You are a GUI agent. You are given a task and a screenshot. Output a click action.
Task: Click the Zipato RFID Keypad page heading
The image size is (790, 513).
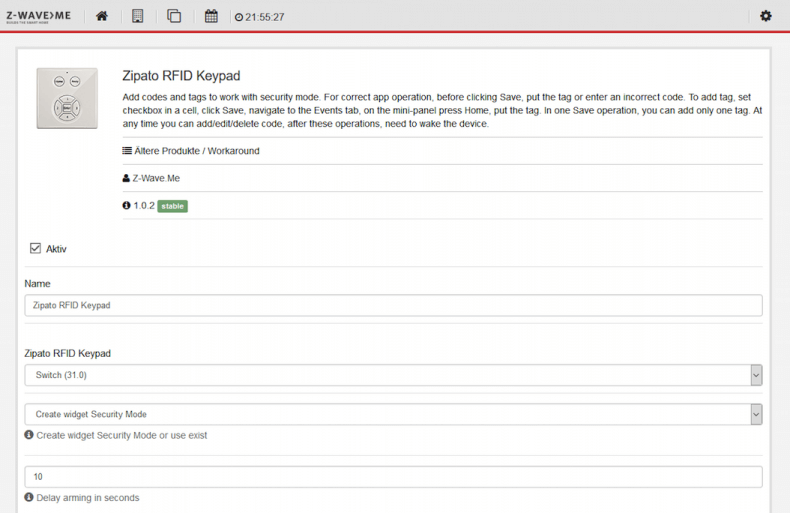(181, 76)
